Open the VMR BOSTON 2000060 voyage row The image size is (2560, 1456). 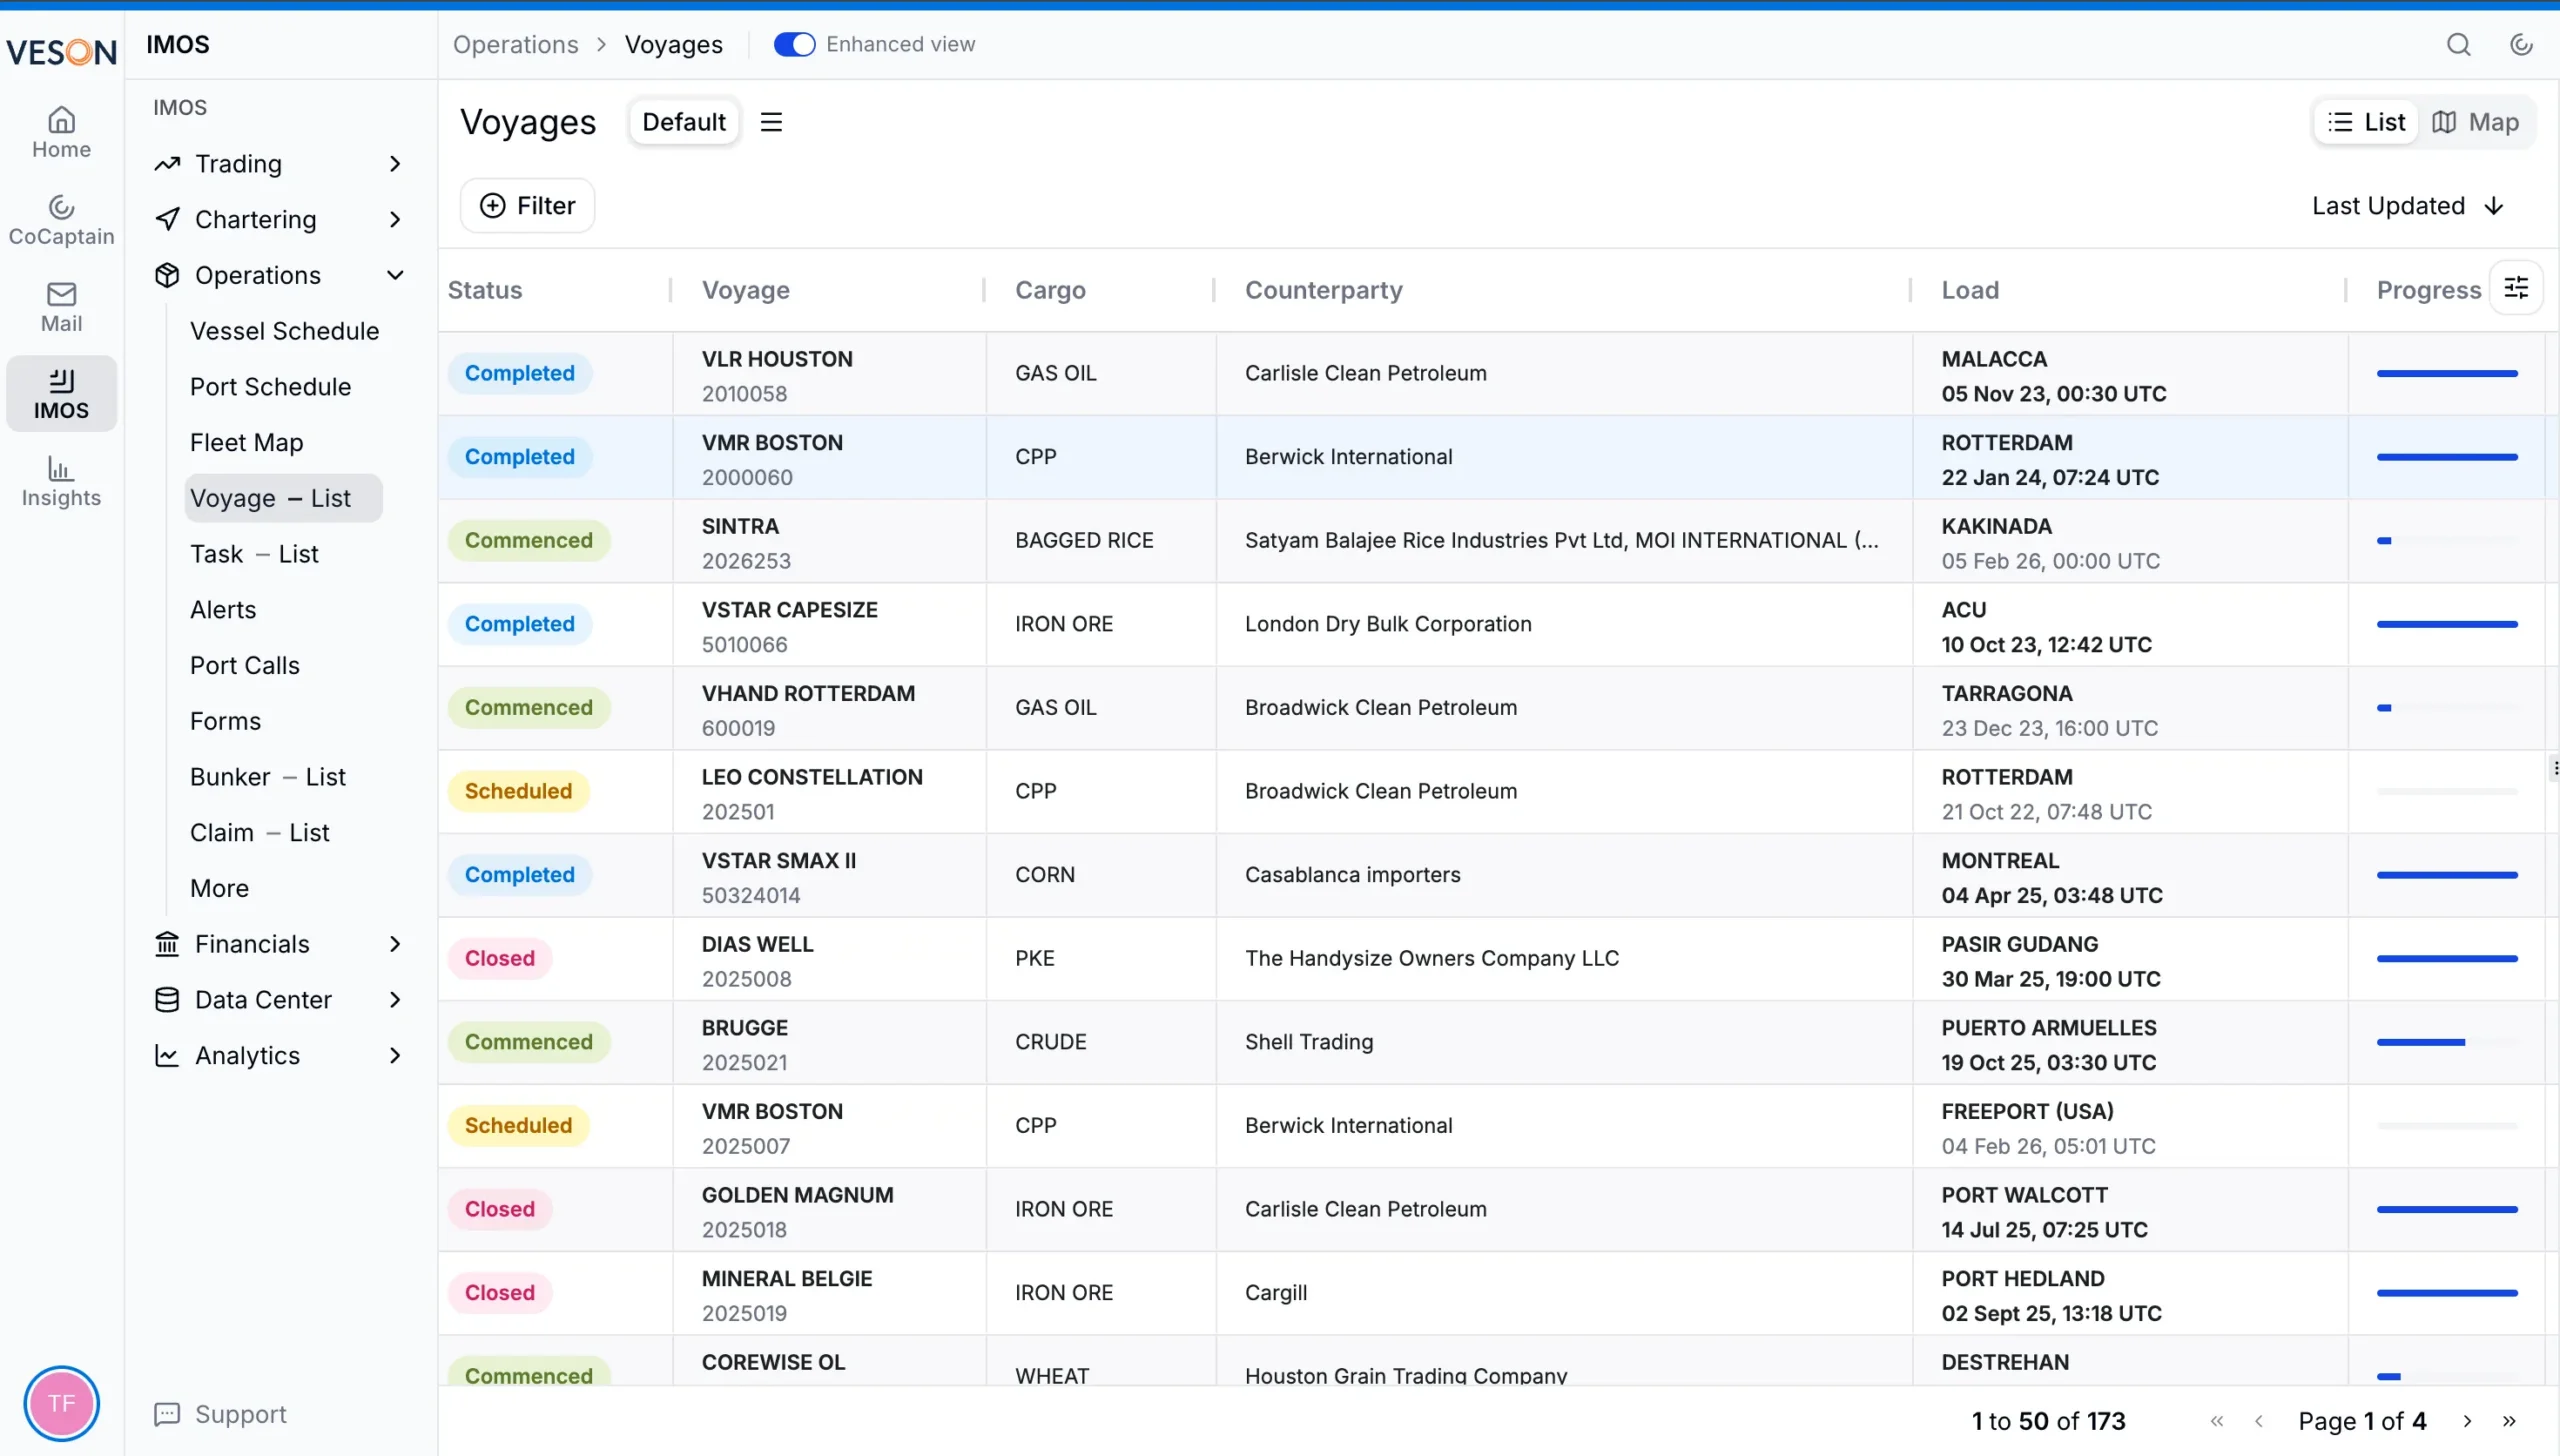tap(1490, 457)
